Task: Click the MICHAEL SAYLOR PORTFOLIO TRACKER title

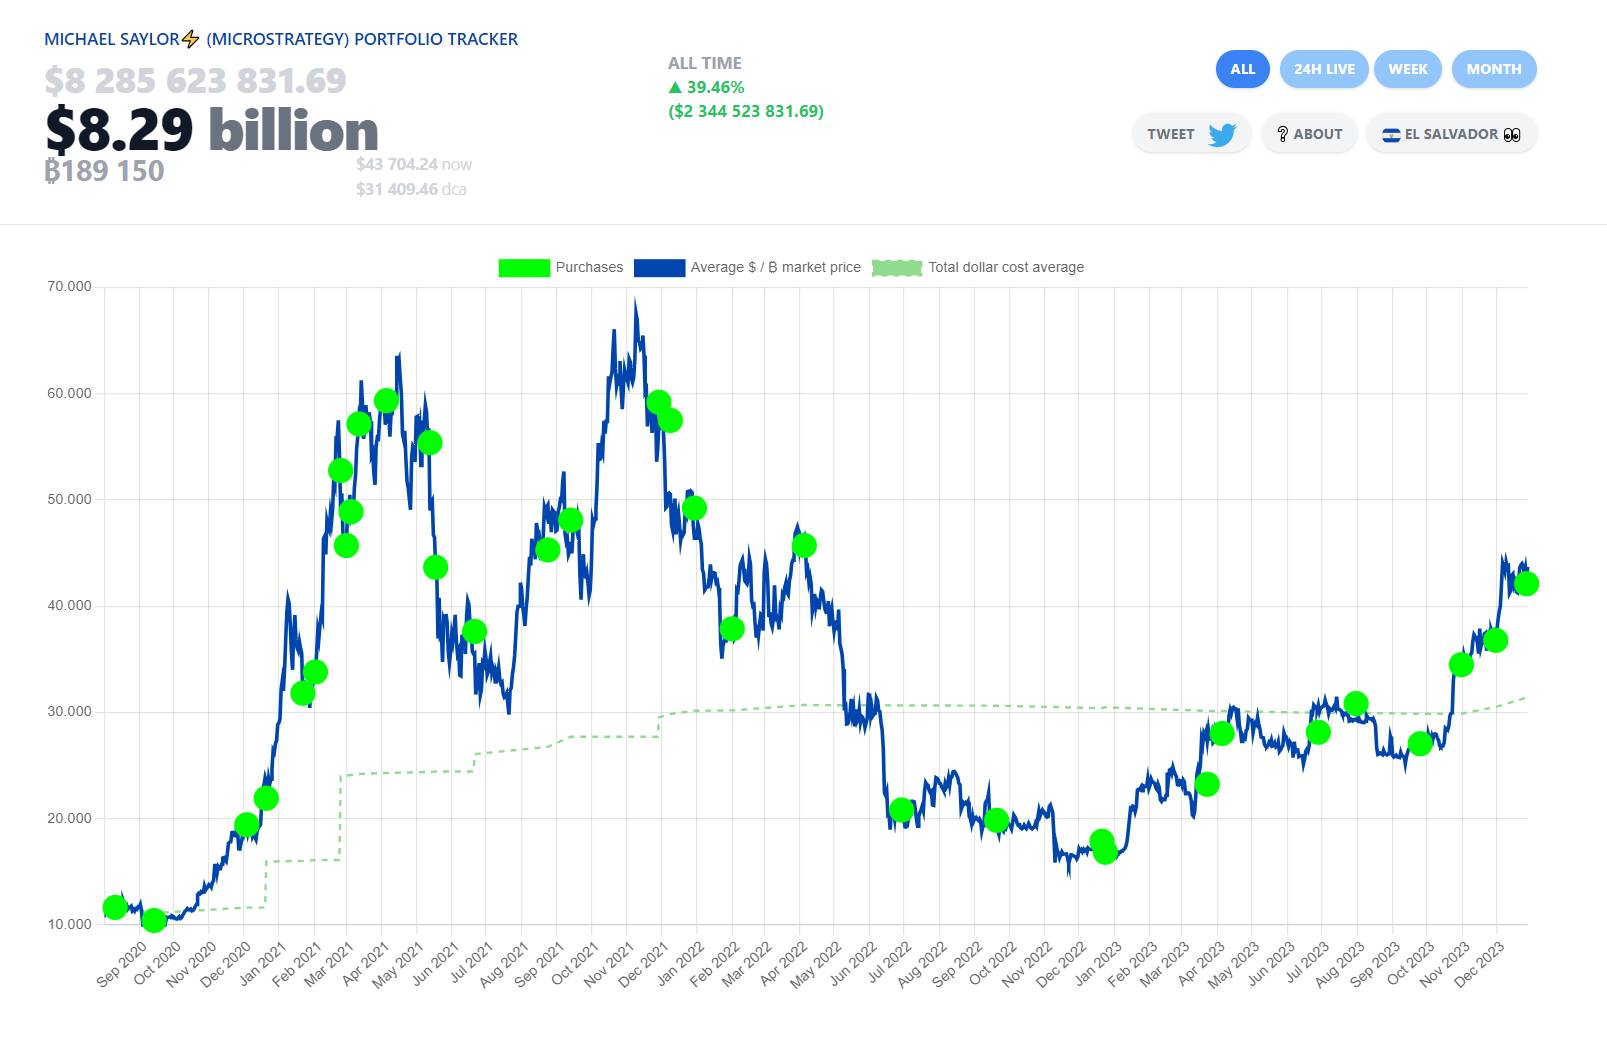Action: tap(281, 39)
